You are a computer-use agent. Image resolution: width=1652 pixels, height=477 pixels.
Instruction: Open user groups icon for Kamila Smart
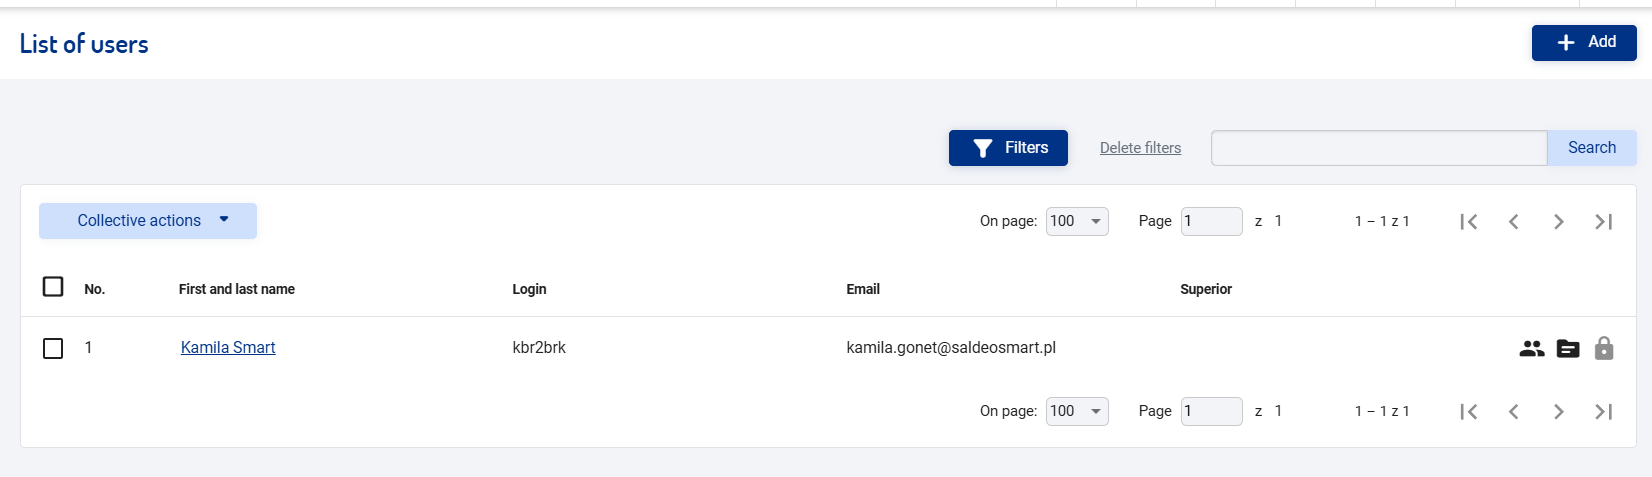[x=1532, y=348]
